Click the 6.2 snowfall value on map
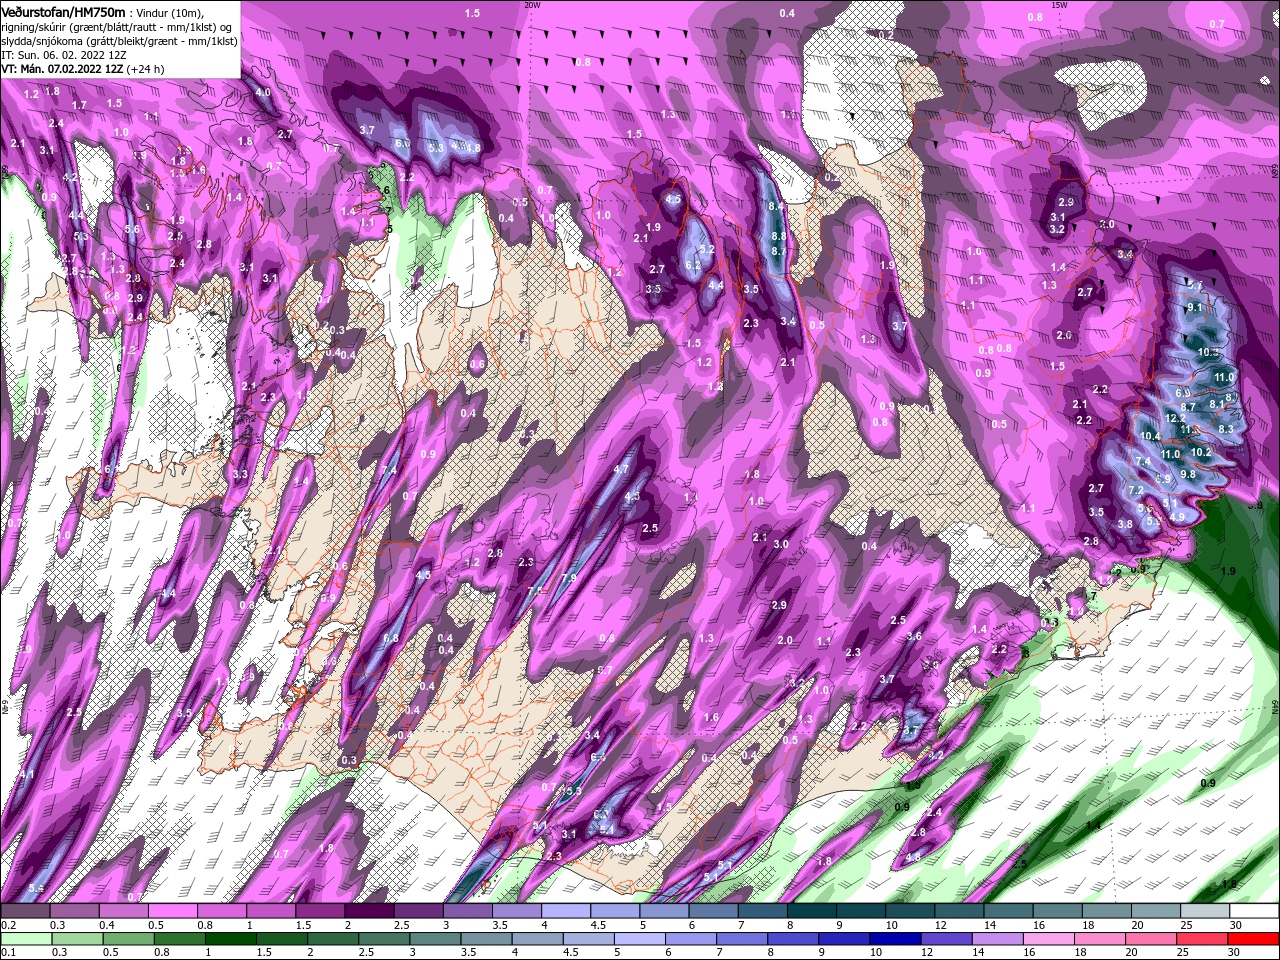The image size is (1280, 960). 694,265
